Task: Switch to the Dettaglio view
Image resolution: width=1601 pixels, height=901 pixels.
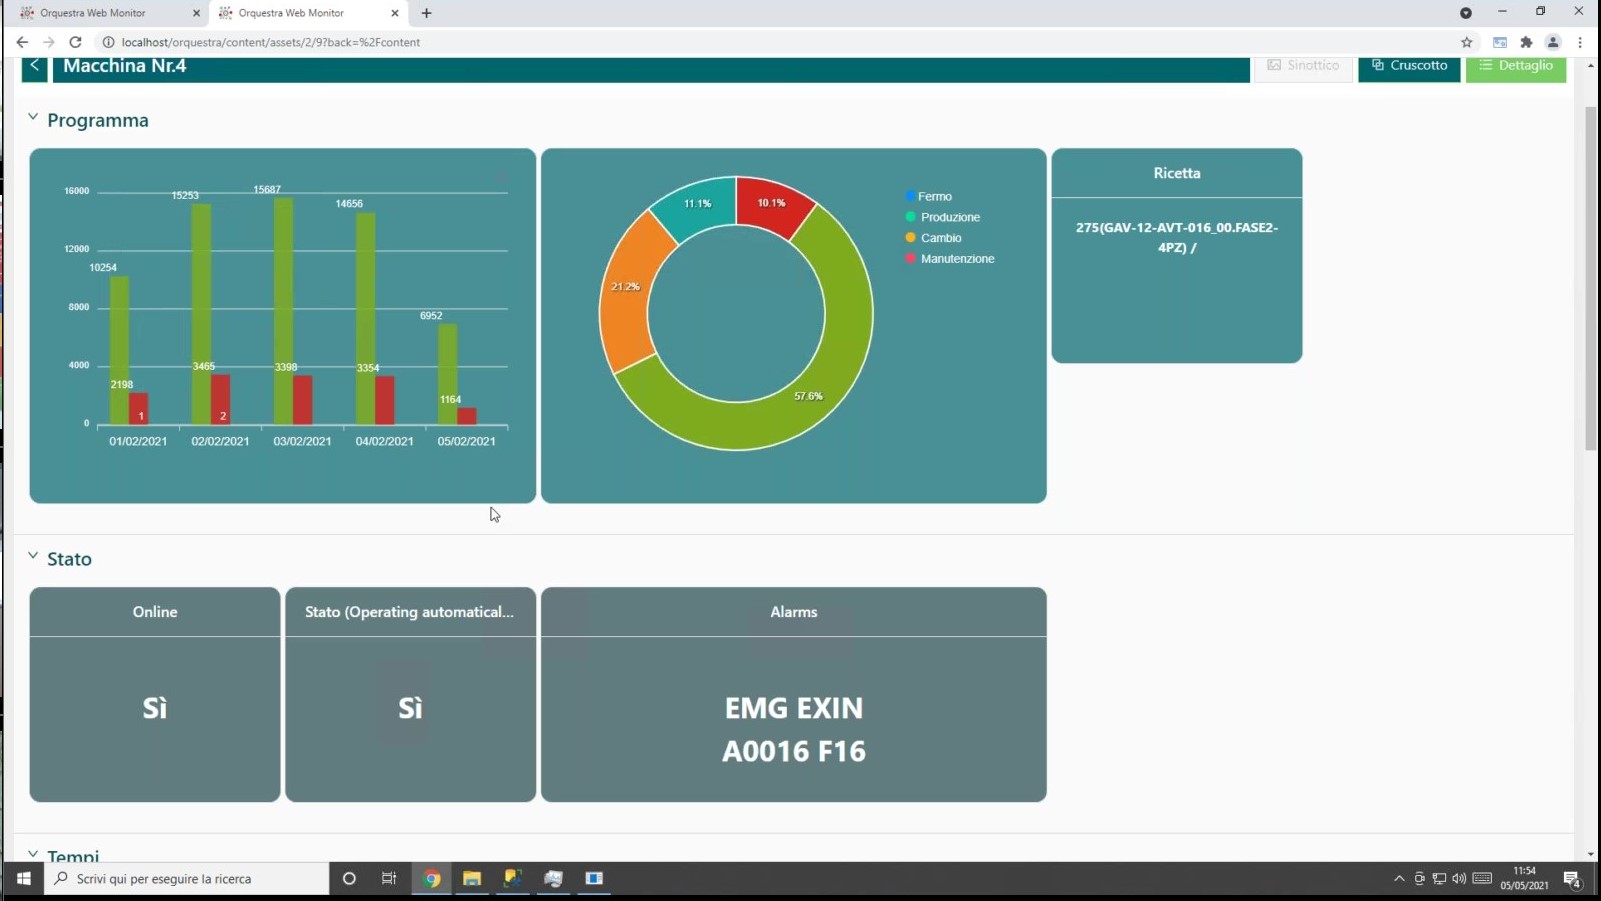Action: [1515, 67]
